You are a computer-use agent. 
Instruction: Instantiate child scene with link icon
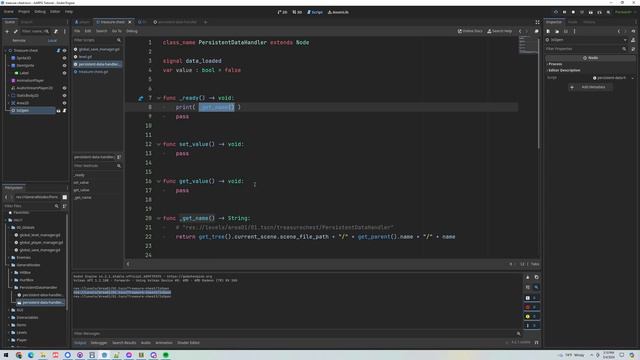tap(16, 31)
